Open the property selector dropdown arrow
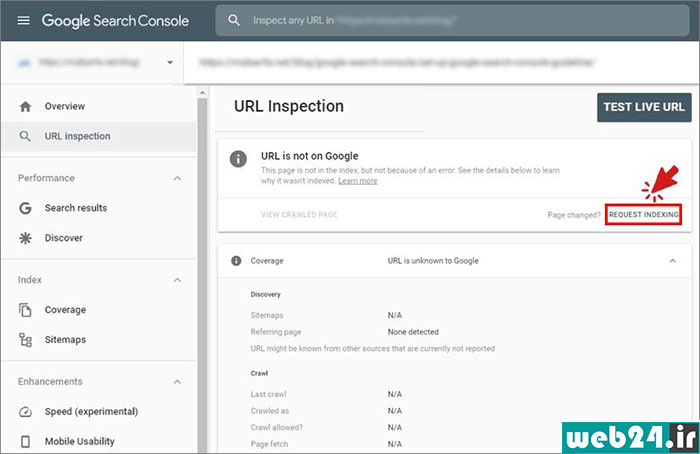Viewport: 700px width, 454px height. click(x=170, y=62)
